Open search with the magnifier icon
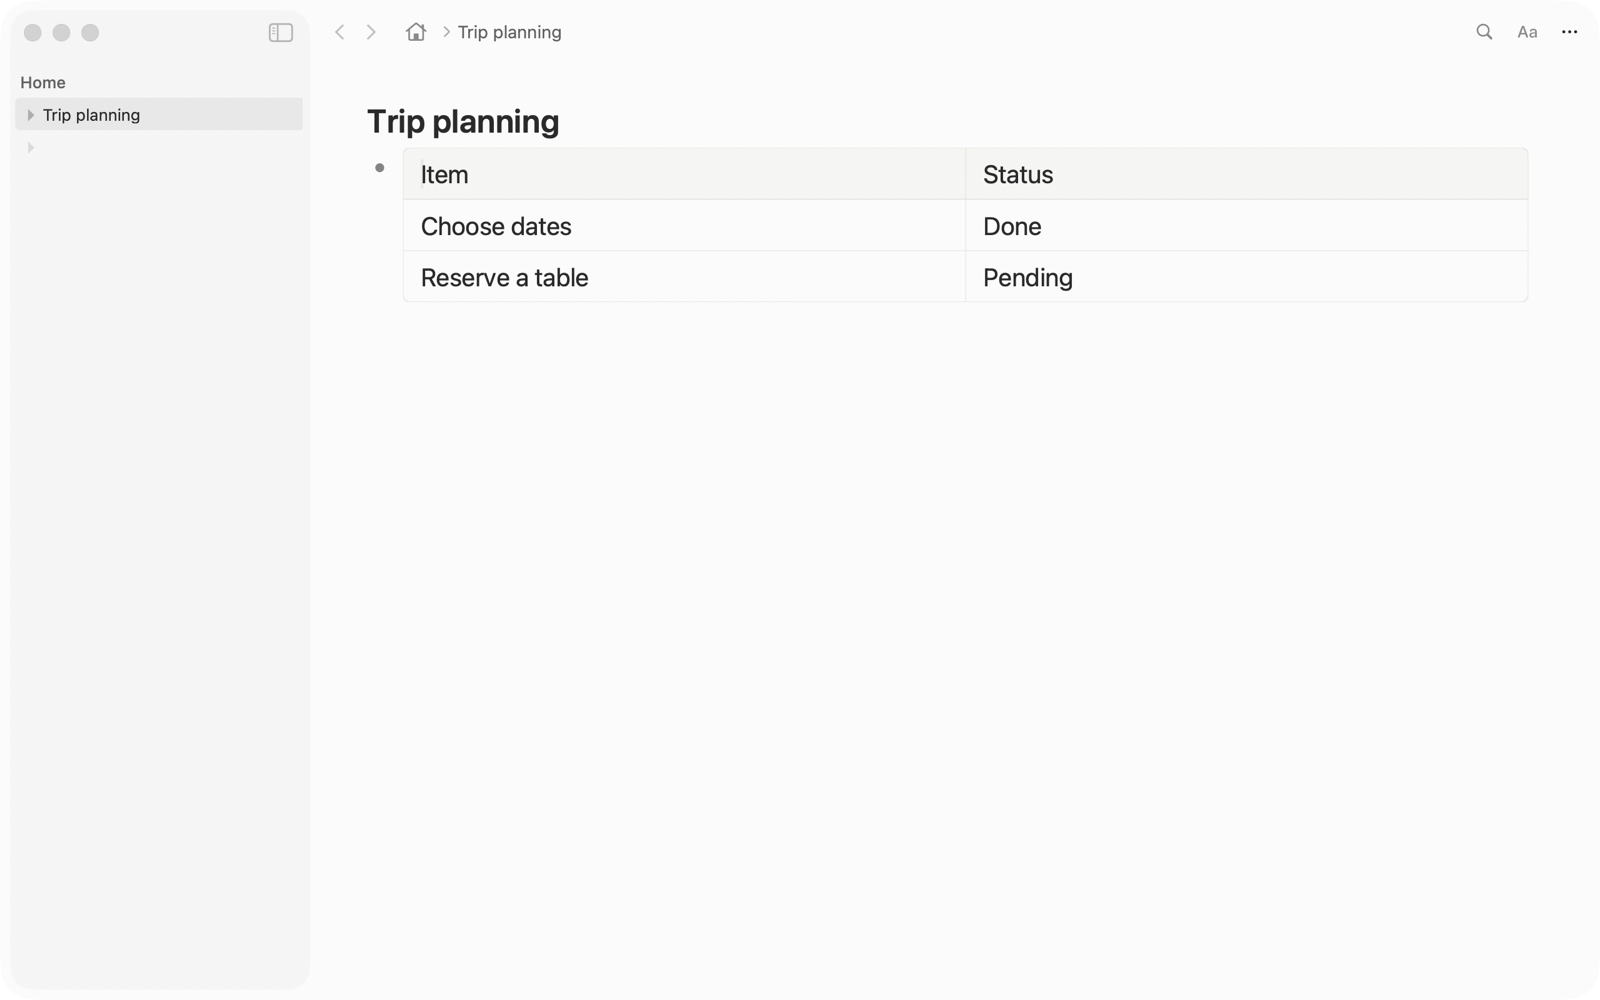This screenshot has height=1000, width=1600. (1484, 32)
